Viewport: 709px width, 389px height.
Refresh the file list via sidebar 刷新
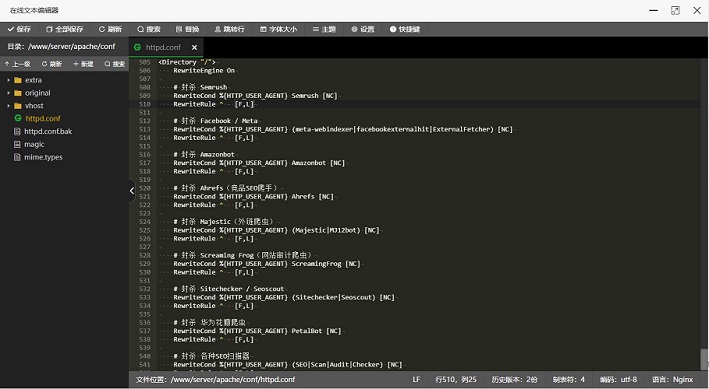coord(52,64)
